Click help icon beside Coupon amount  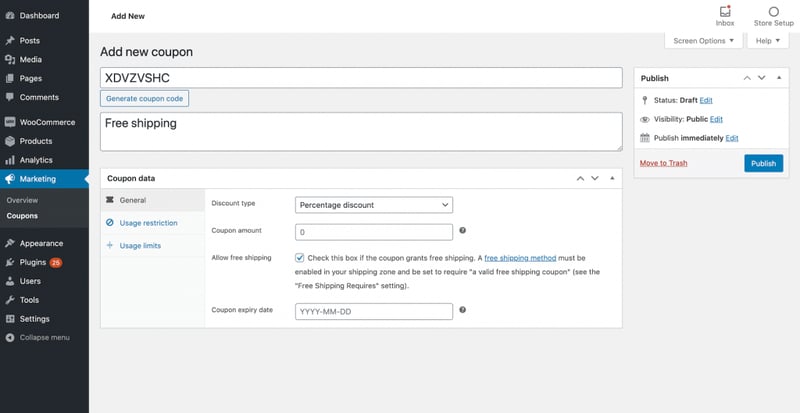click(x=462, y=231)
